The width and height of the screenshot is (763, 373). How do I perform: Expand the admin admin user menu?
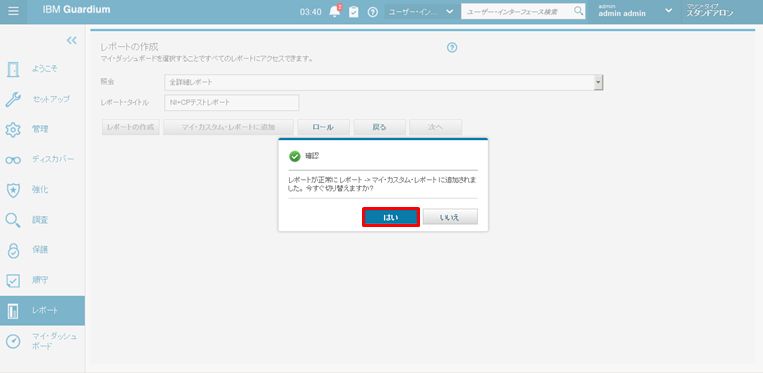pyautogui.click(x=669, y=11)
